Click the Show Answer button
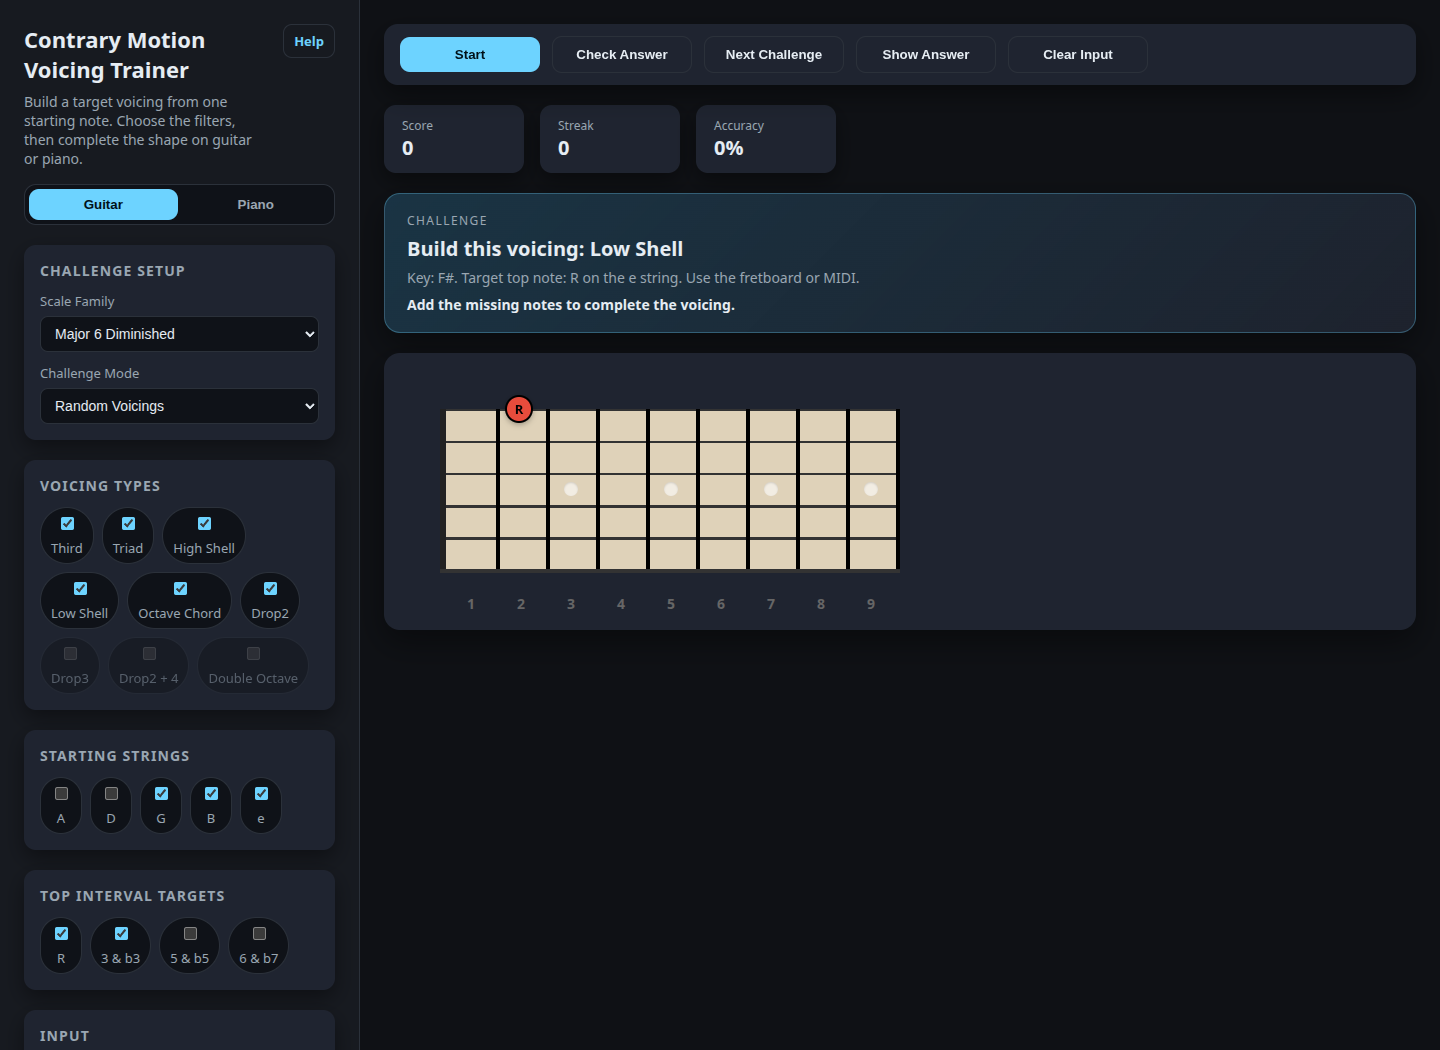Viewport: 1440px width, 1050px height. (926, 54)
